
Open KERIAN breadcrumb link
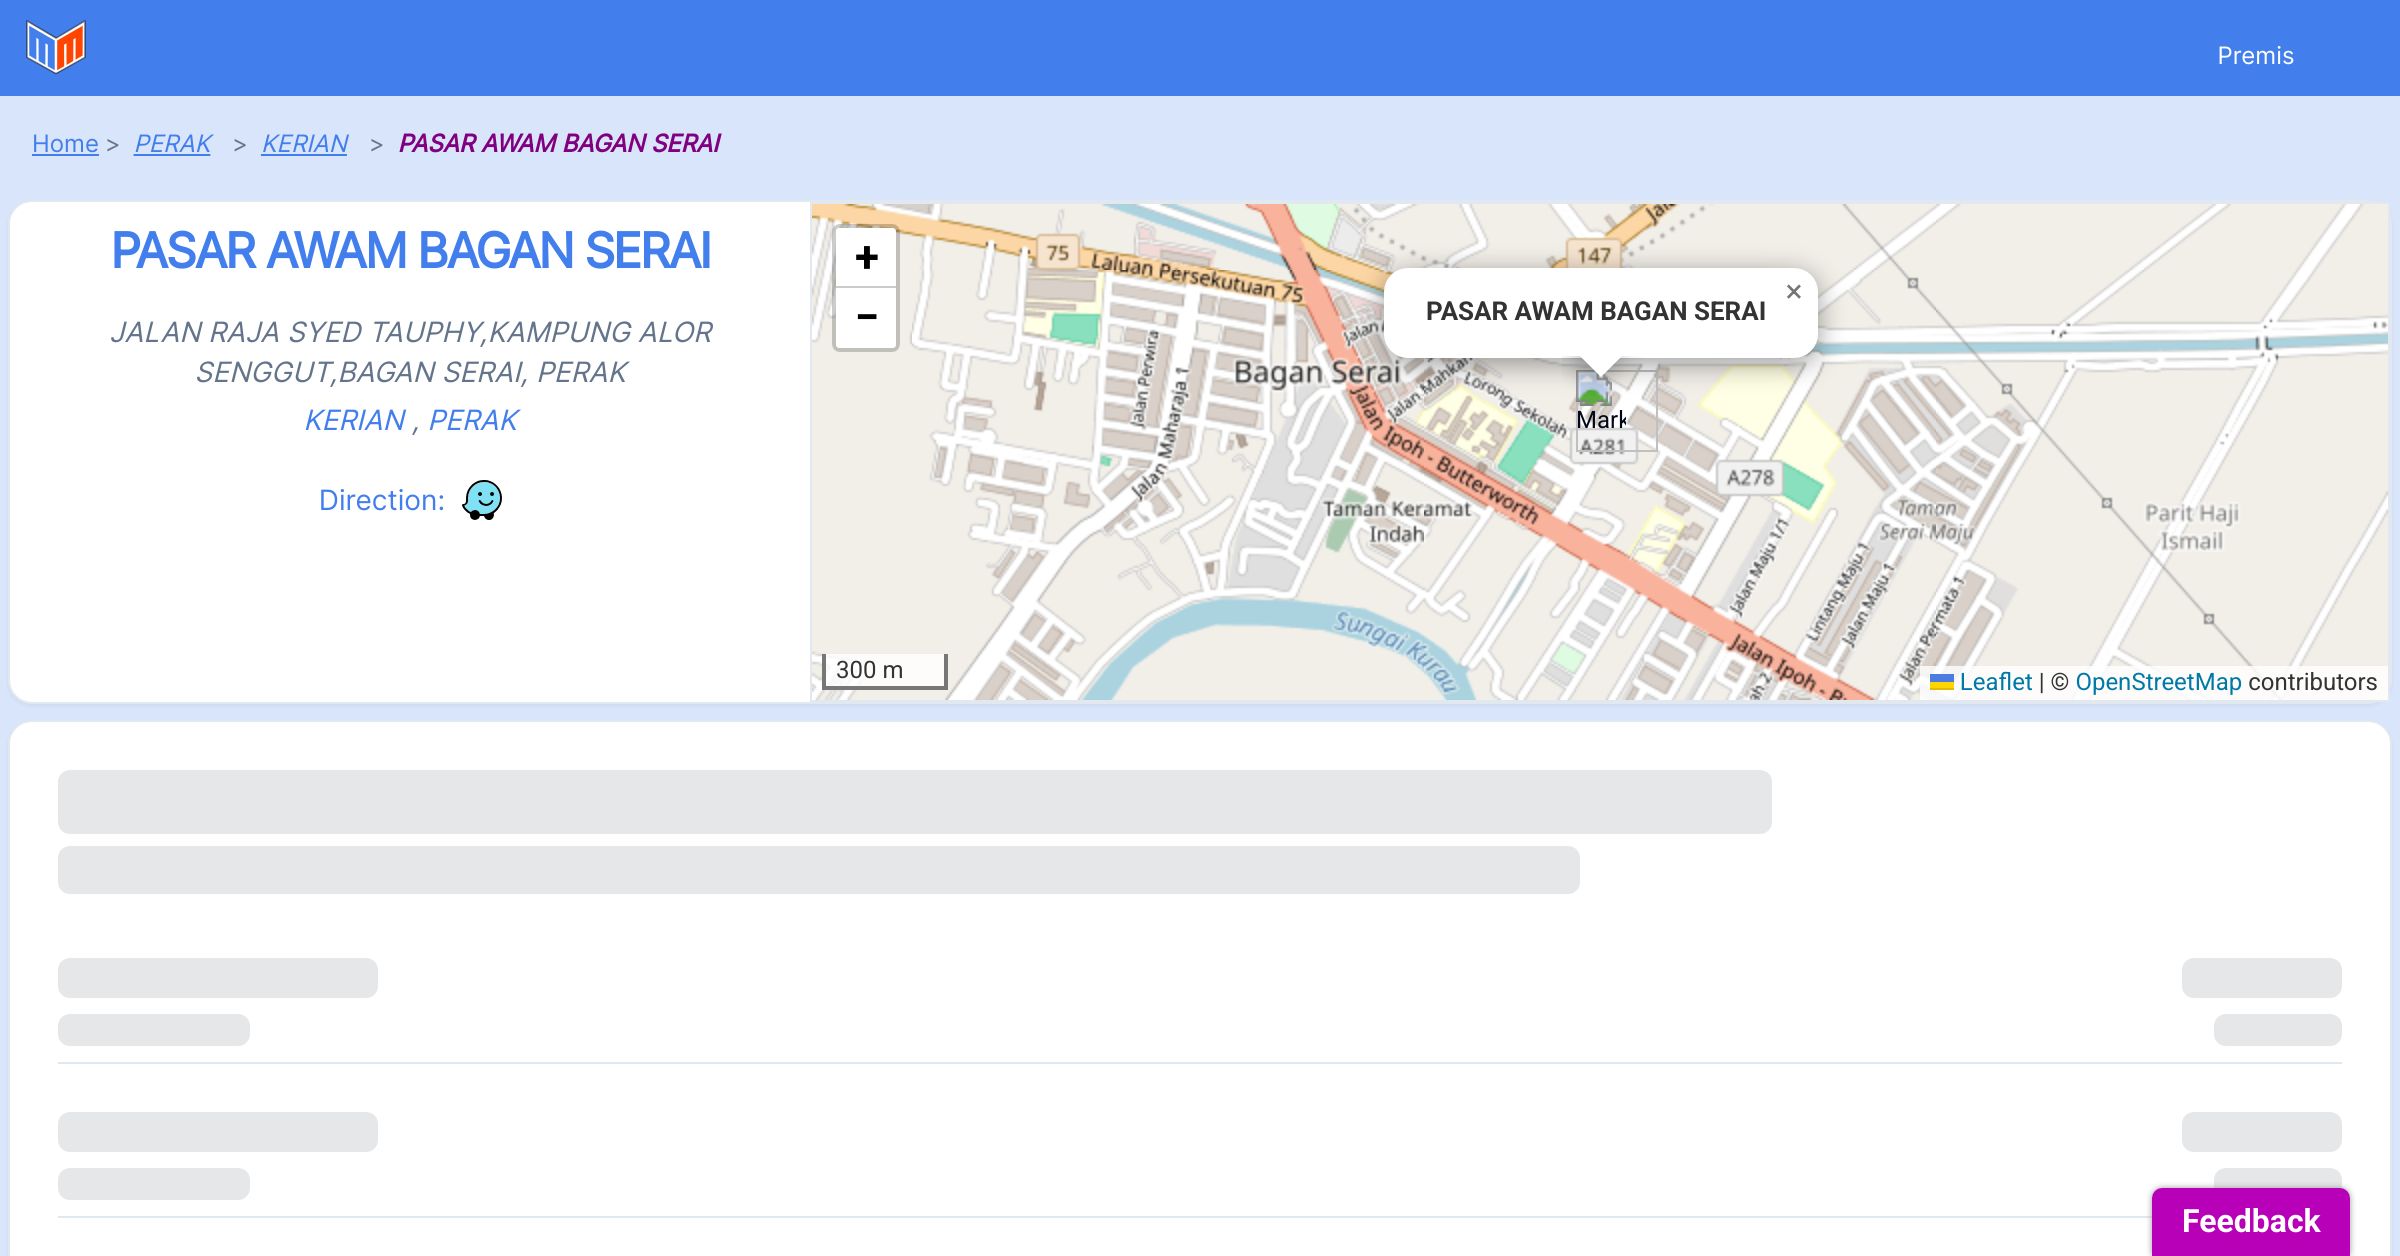(x=305, y=144)
